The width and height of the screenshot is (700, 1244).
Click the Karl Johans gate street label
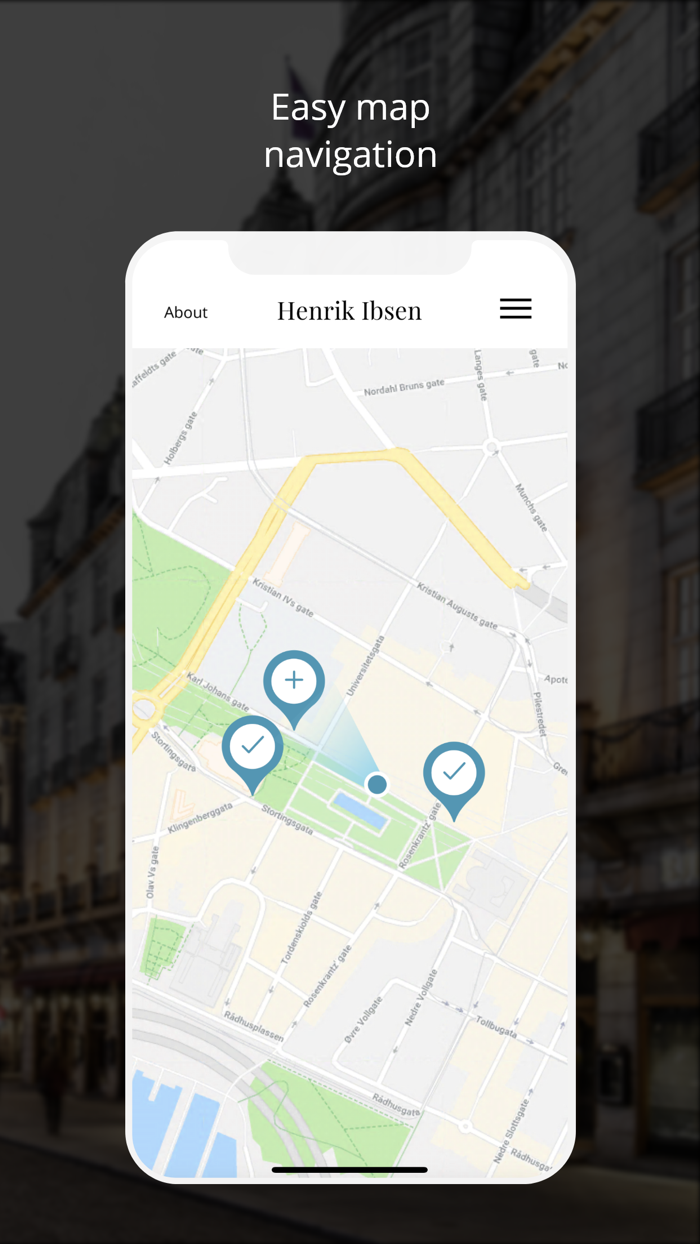pos(218,692)
